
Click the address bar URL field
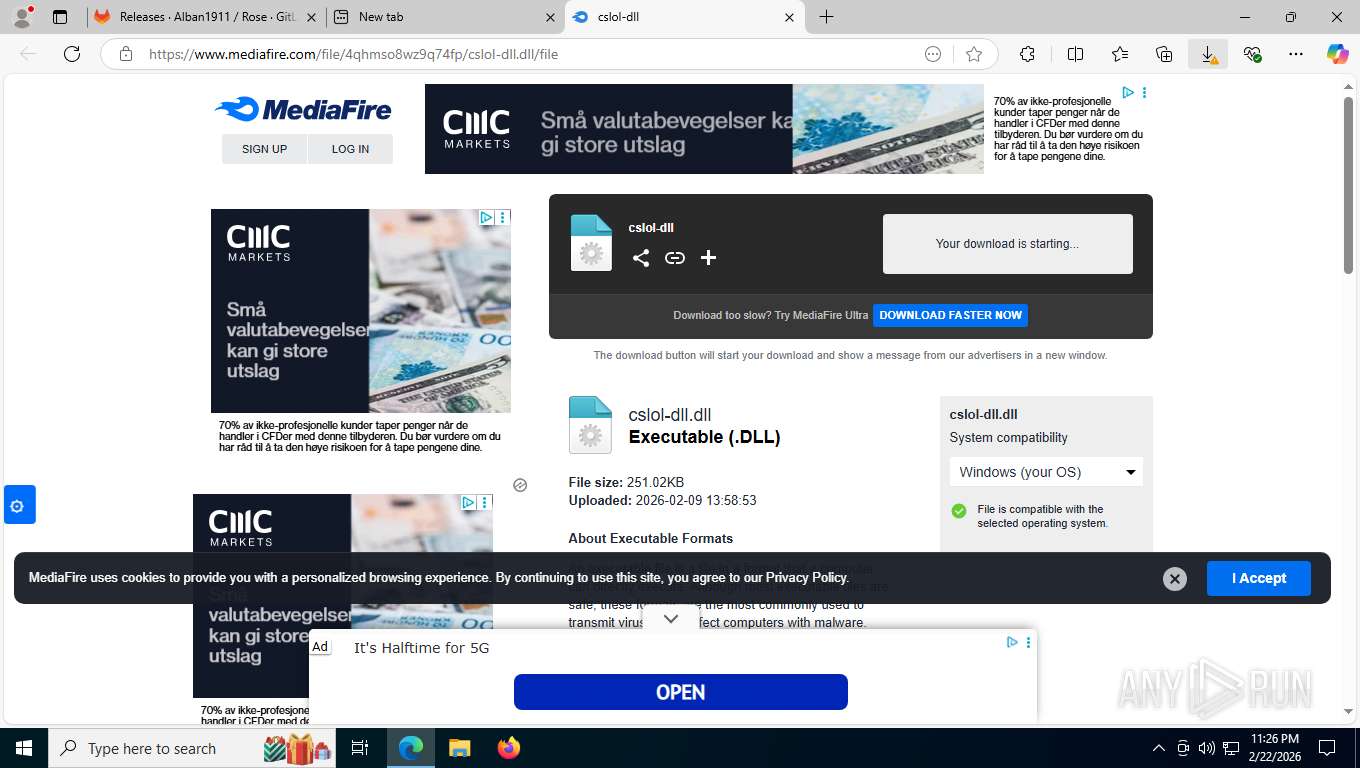(530, 54)
